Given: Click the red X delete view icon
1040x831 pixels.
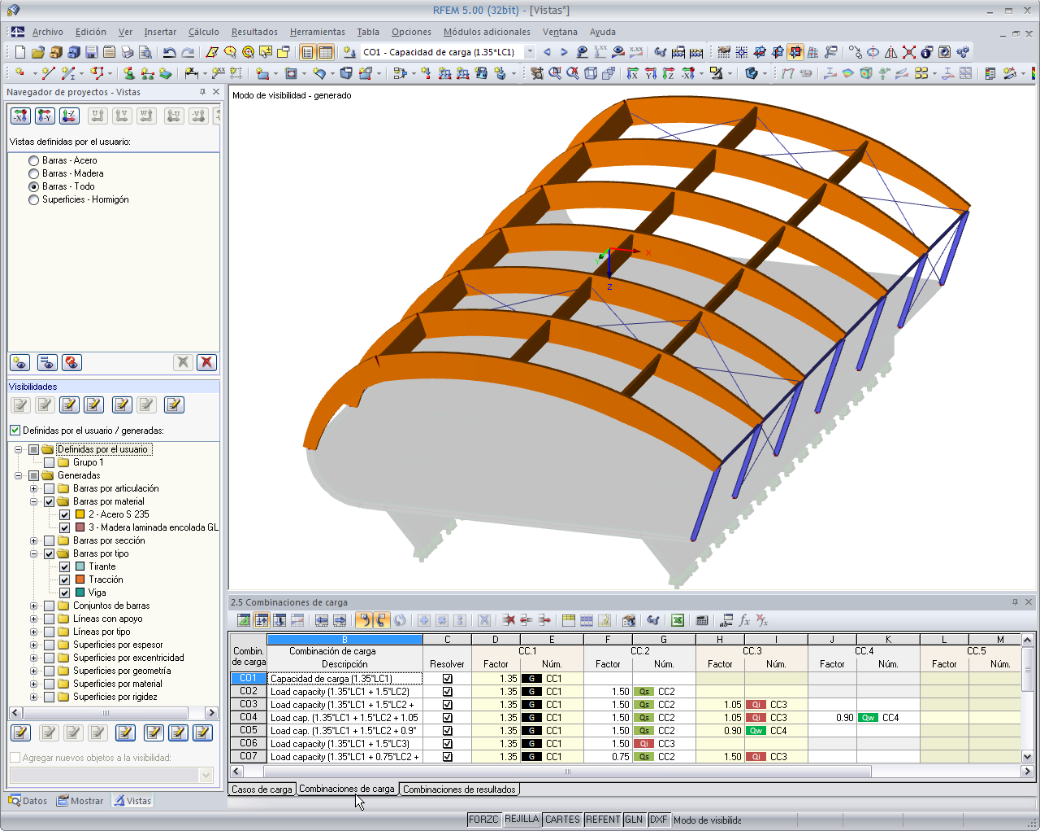Looking at the screenshot, I should tap(207, 362).
